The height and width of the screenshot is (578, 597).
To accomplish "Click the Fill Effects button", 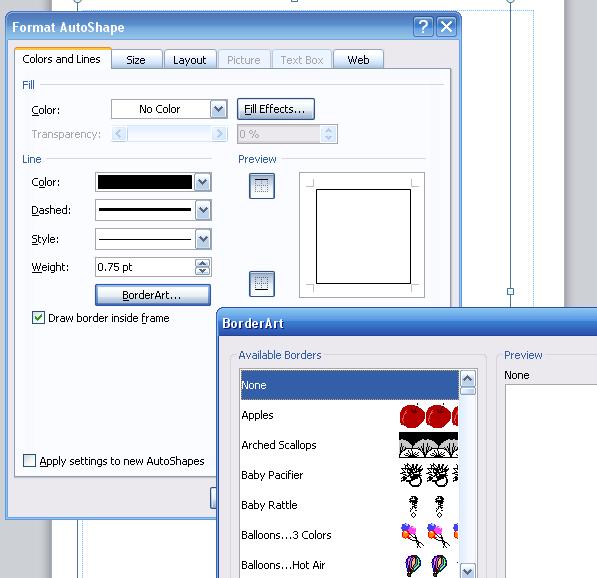I will [276, 109].
